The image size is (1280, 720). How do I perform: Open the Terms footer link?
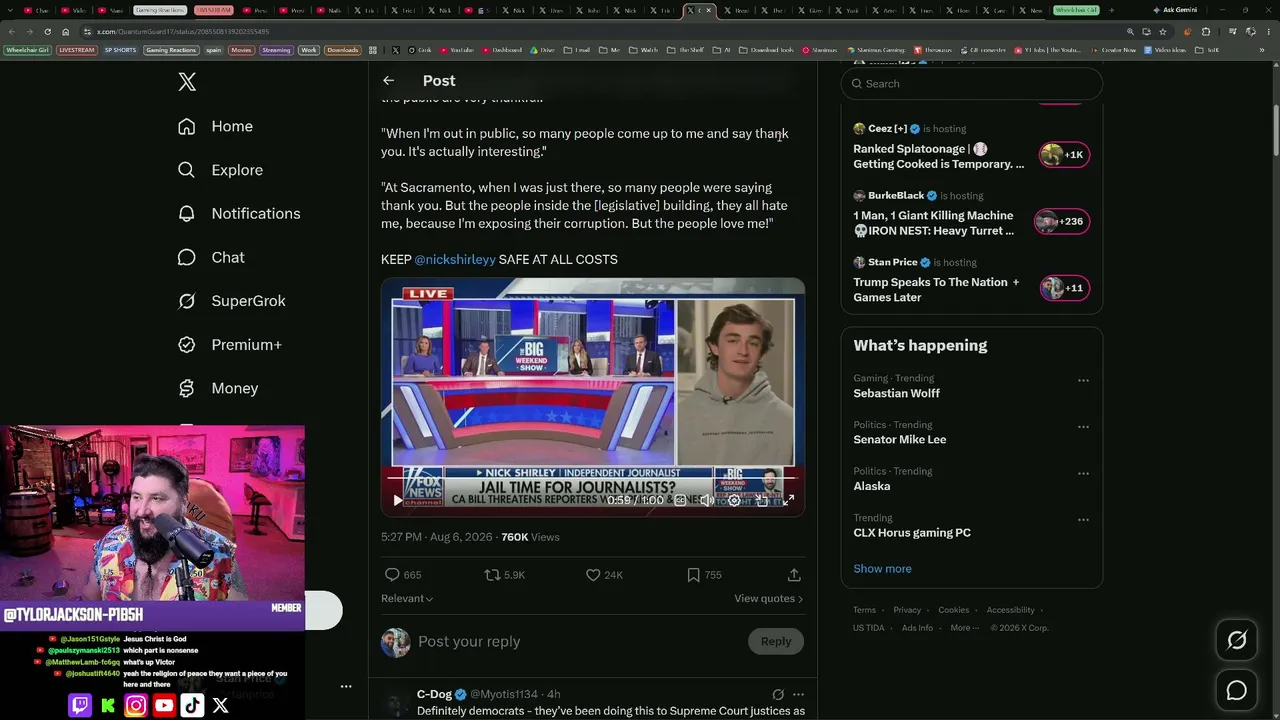tap(864, 610)
